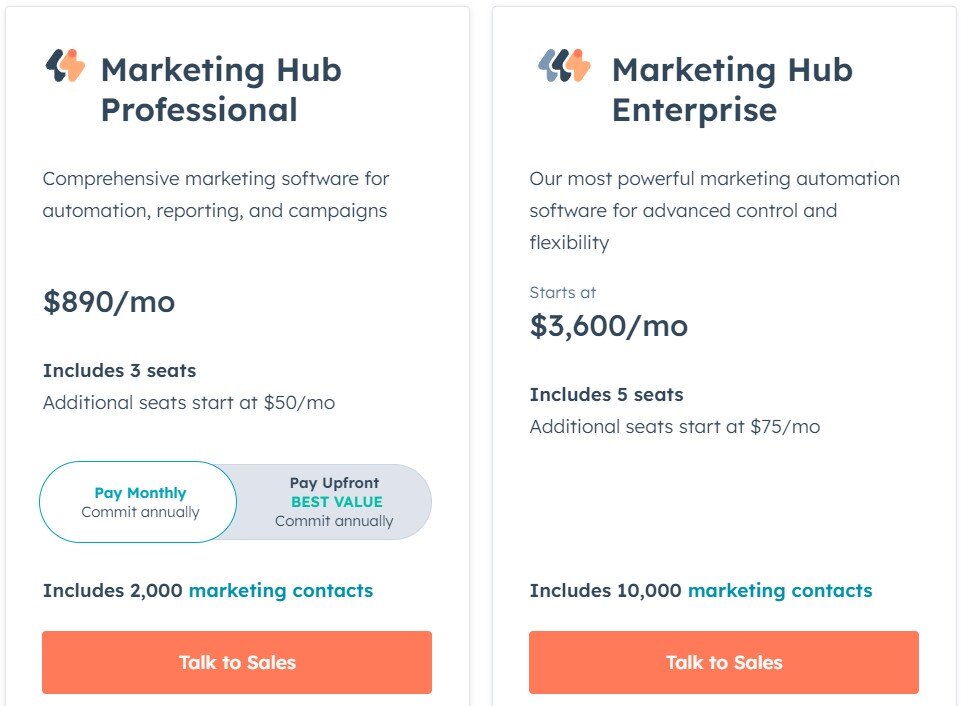The width and height of the screenshot is (961, 706).
Task: Click the Marketing Hub Professional heading
Action: [x=220, y=90]
